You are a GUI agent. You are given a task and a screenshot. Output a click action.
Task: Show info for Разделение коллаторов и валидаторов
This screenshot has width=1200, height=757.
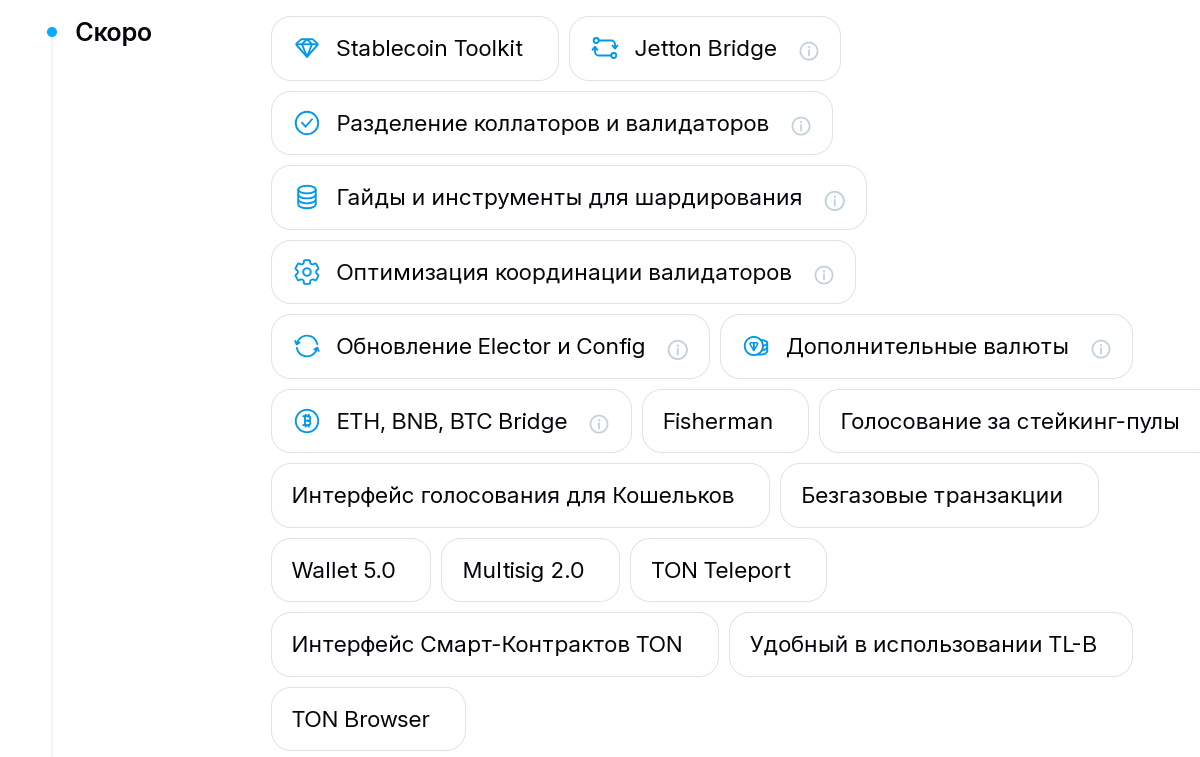pos(801,126)
